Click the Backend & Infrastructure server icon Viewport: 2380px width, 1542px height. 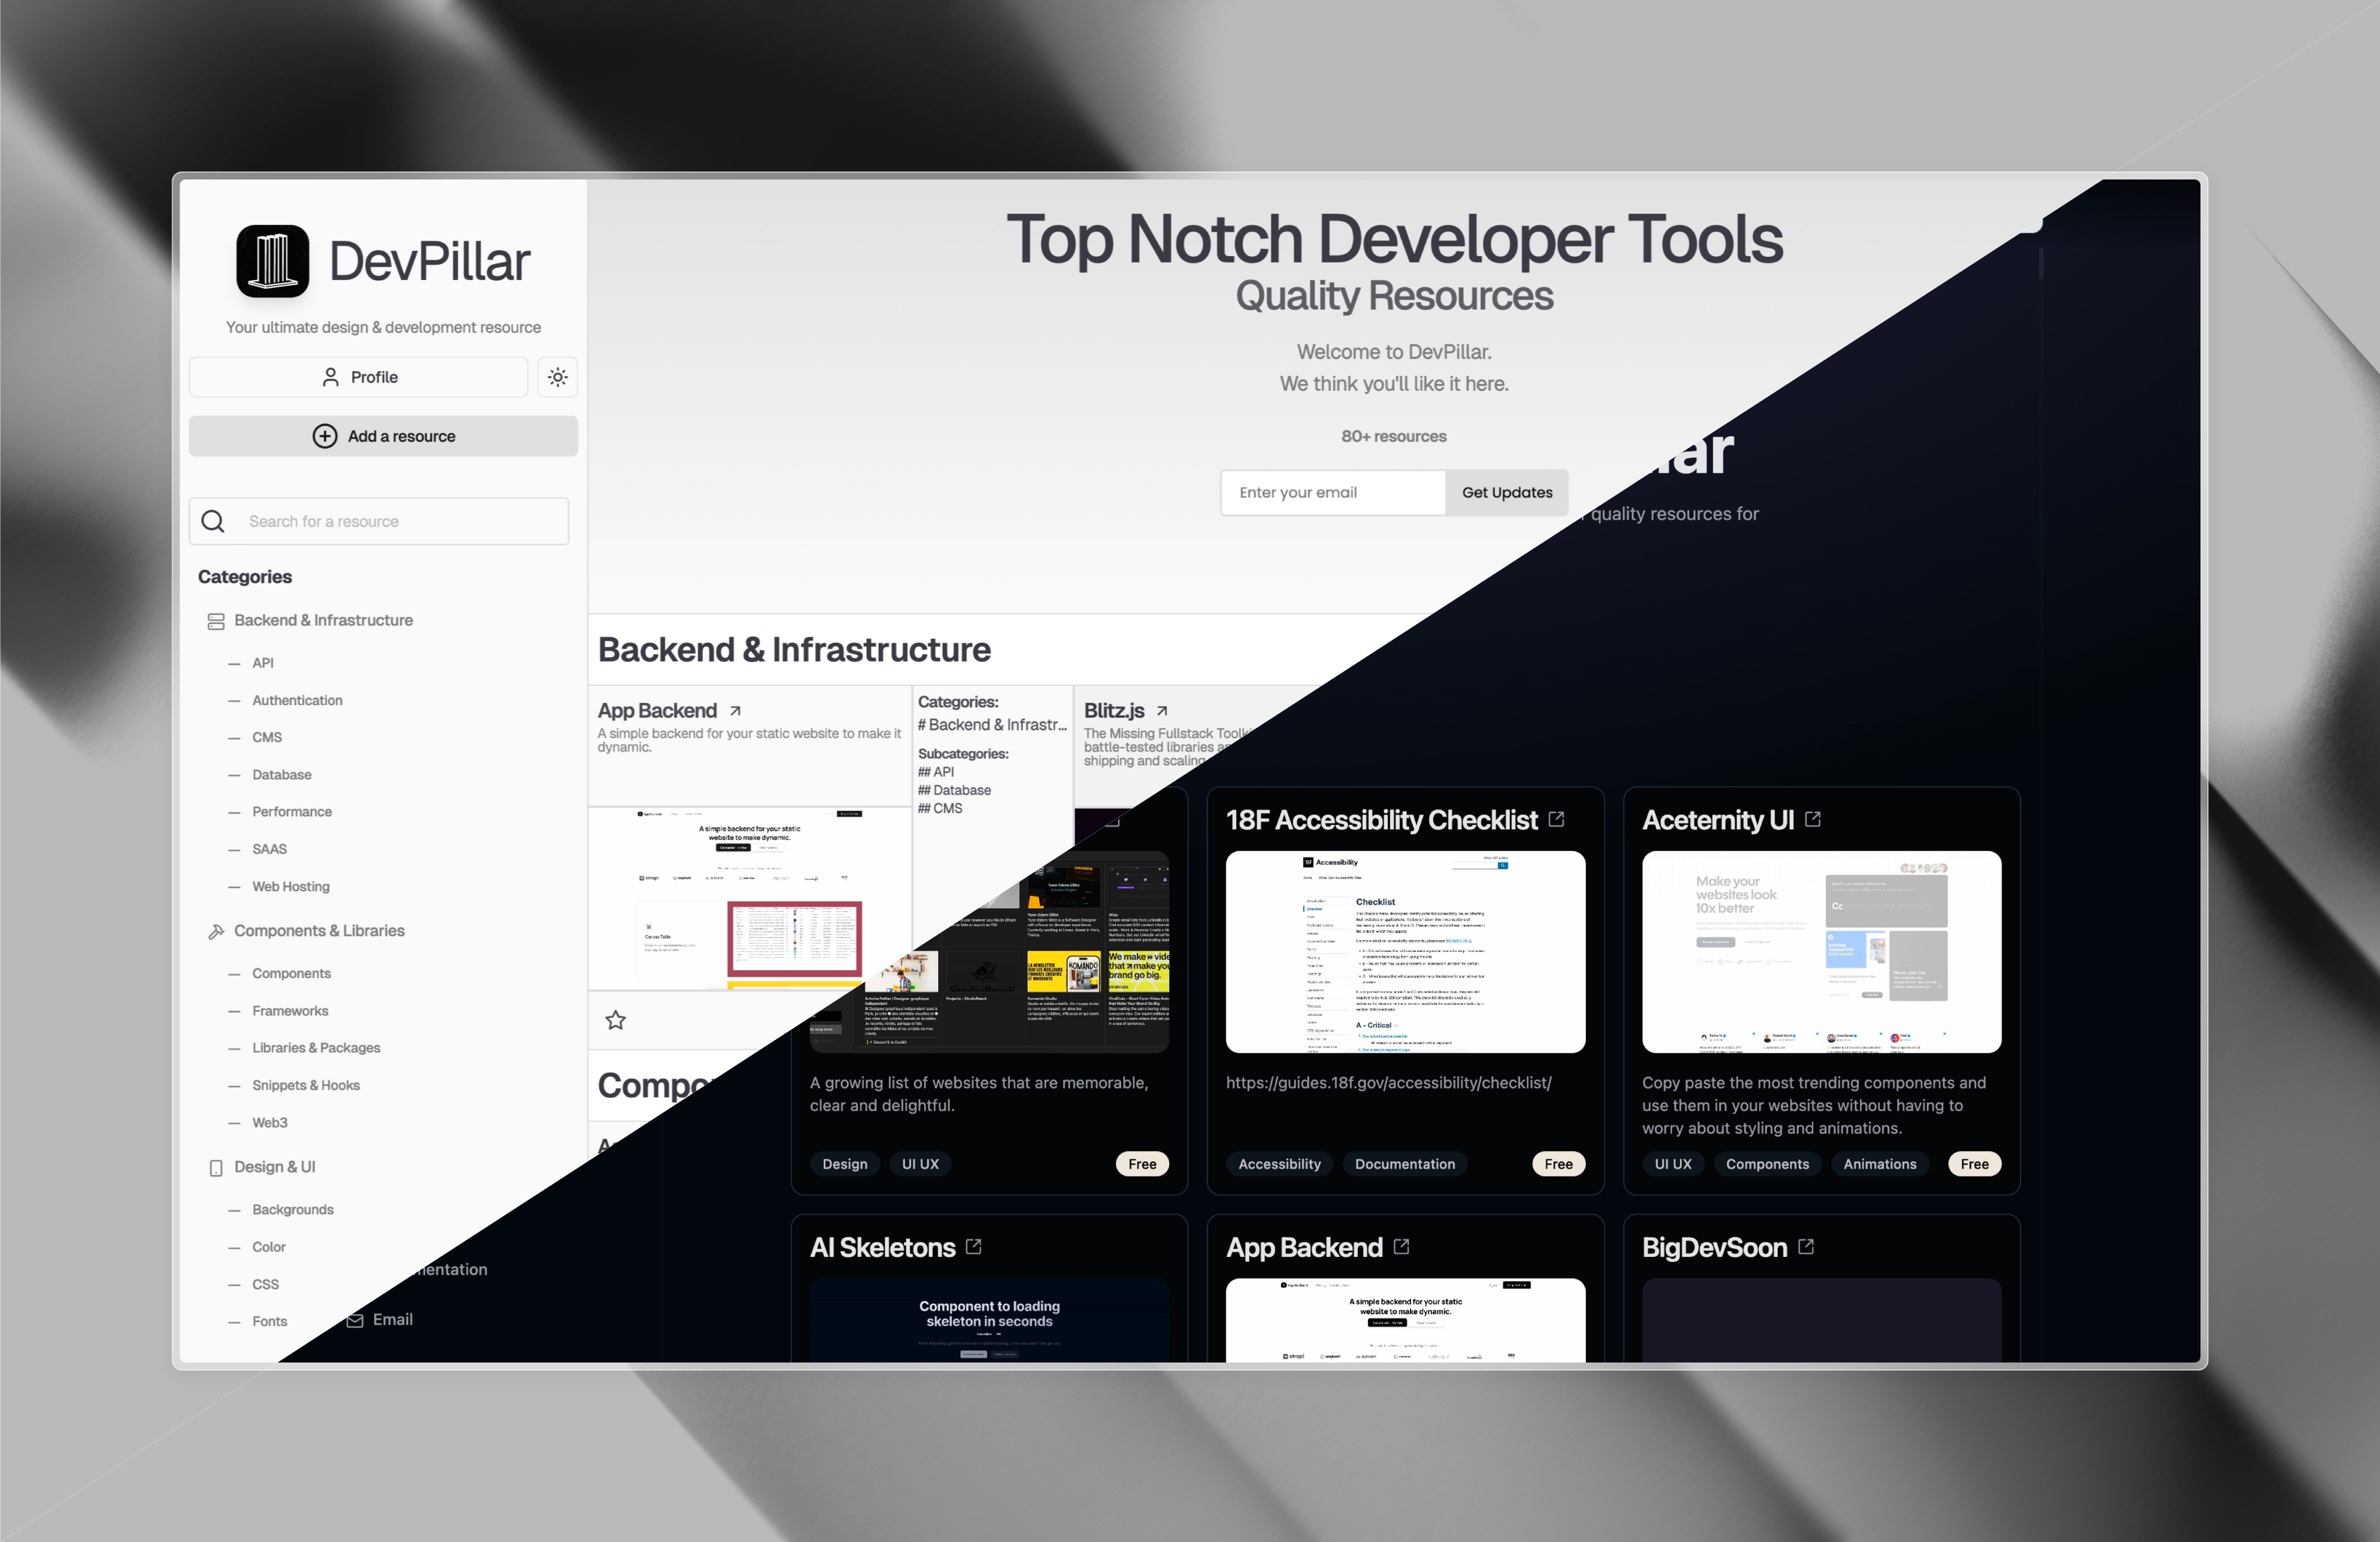pos(215,621)
